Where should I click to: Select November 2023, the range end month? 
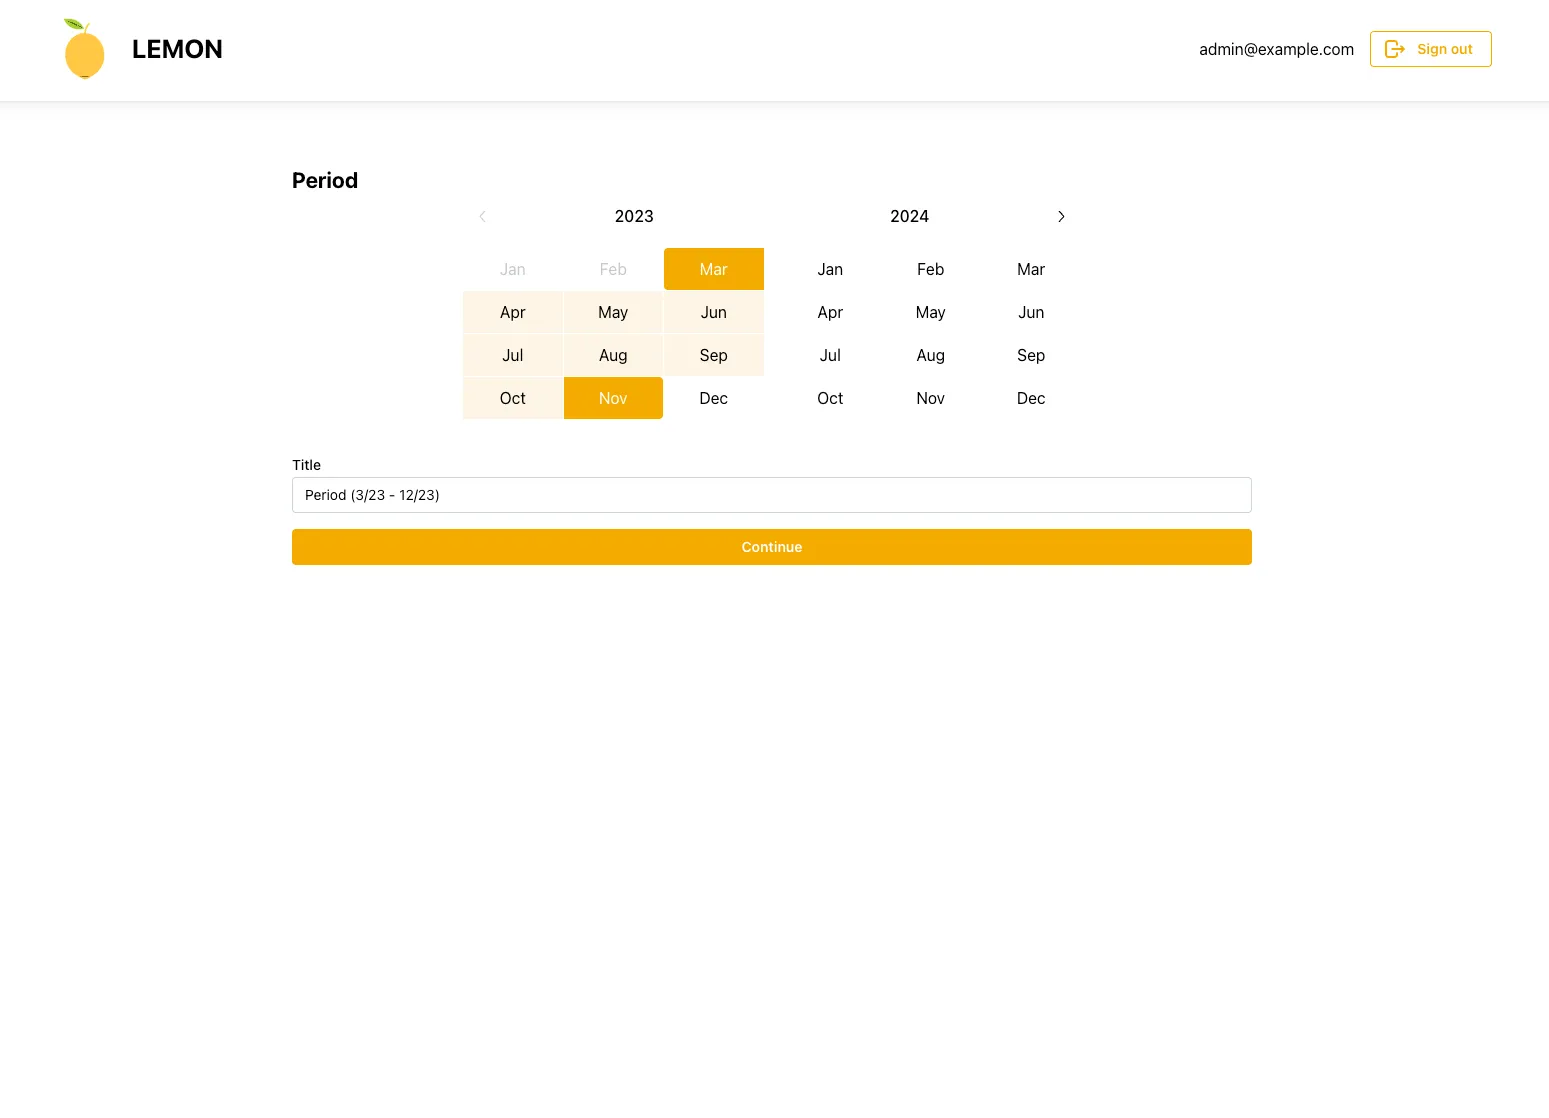point(613,397)
